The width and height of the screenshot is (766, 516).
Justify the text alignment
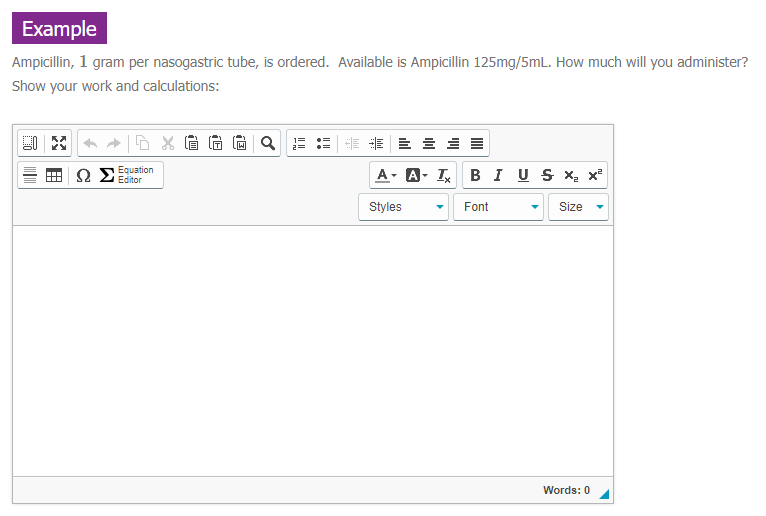(477, 143)
